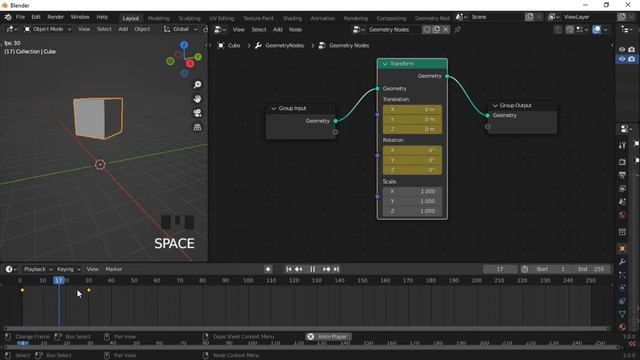The width and height of the screenshot is (640, 360).
Task: Collapse the Group Output node
Action: pyautogui.click(x=495, y=105)
